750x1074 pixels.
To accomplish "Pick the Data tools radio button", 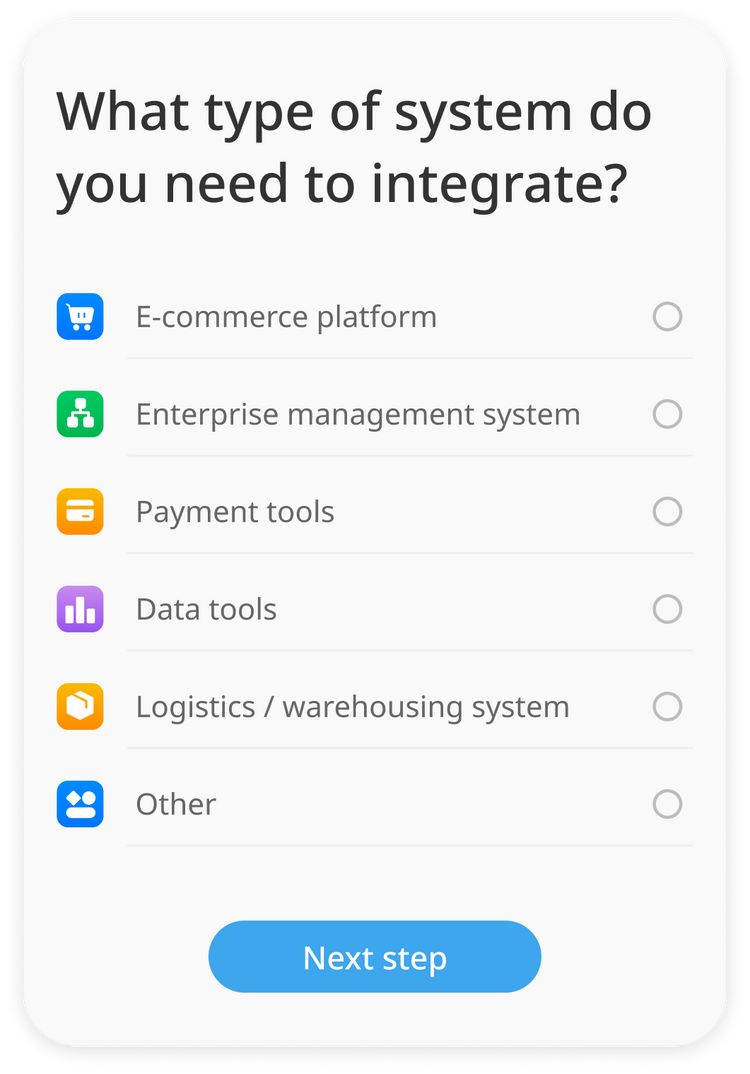I will pyautogui.click(x=667, y=609).
